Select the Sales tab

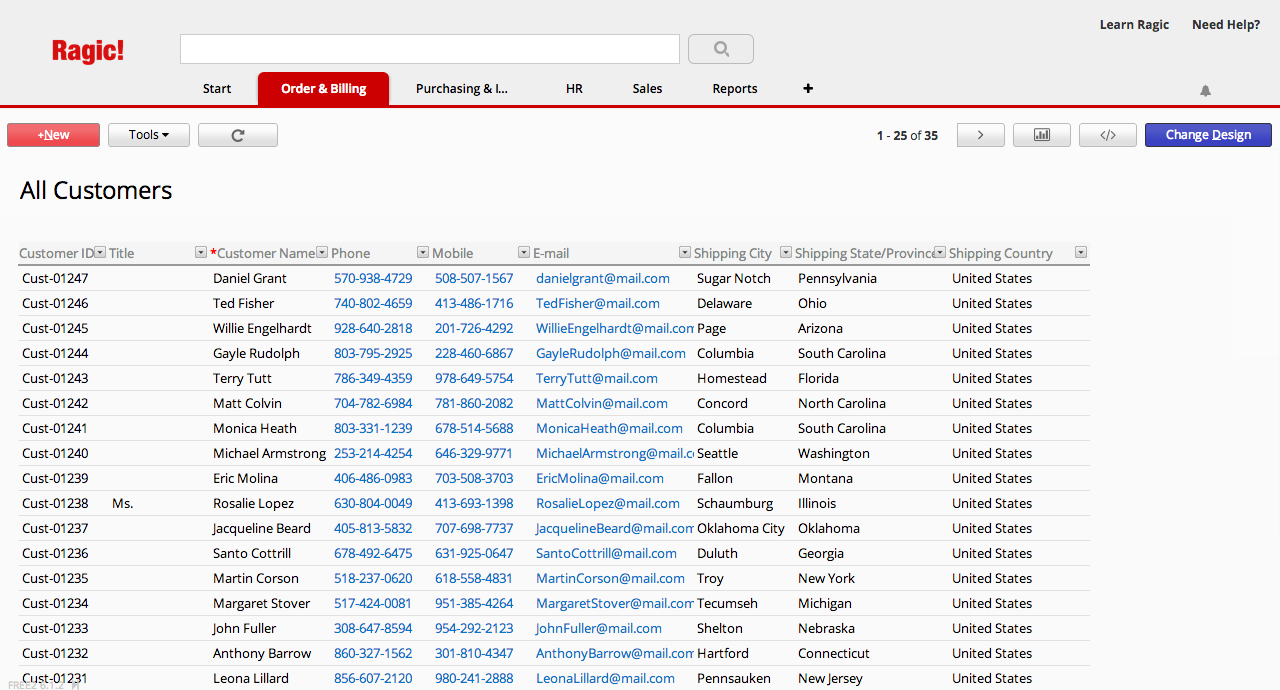click(647, 89)
